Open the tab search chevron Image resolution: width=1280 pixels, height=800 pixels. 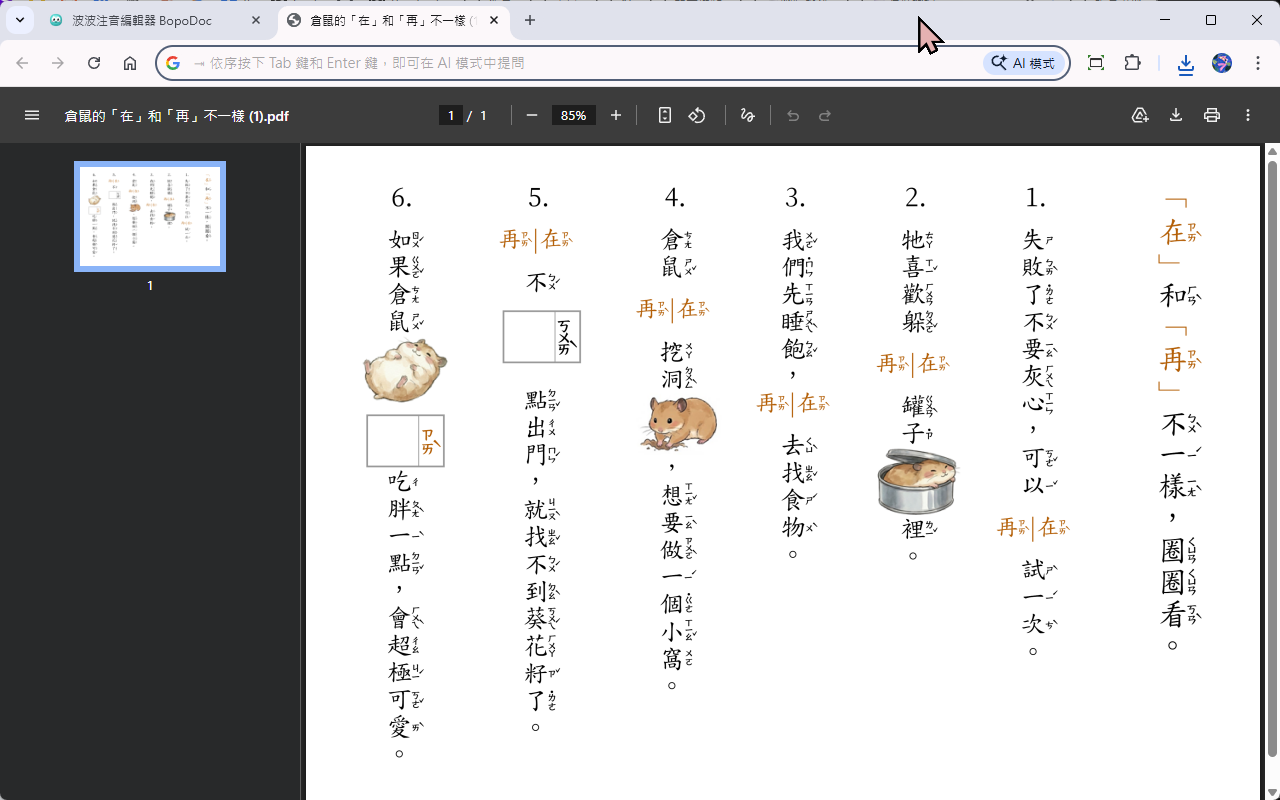coord(19,20)
